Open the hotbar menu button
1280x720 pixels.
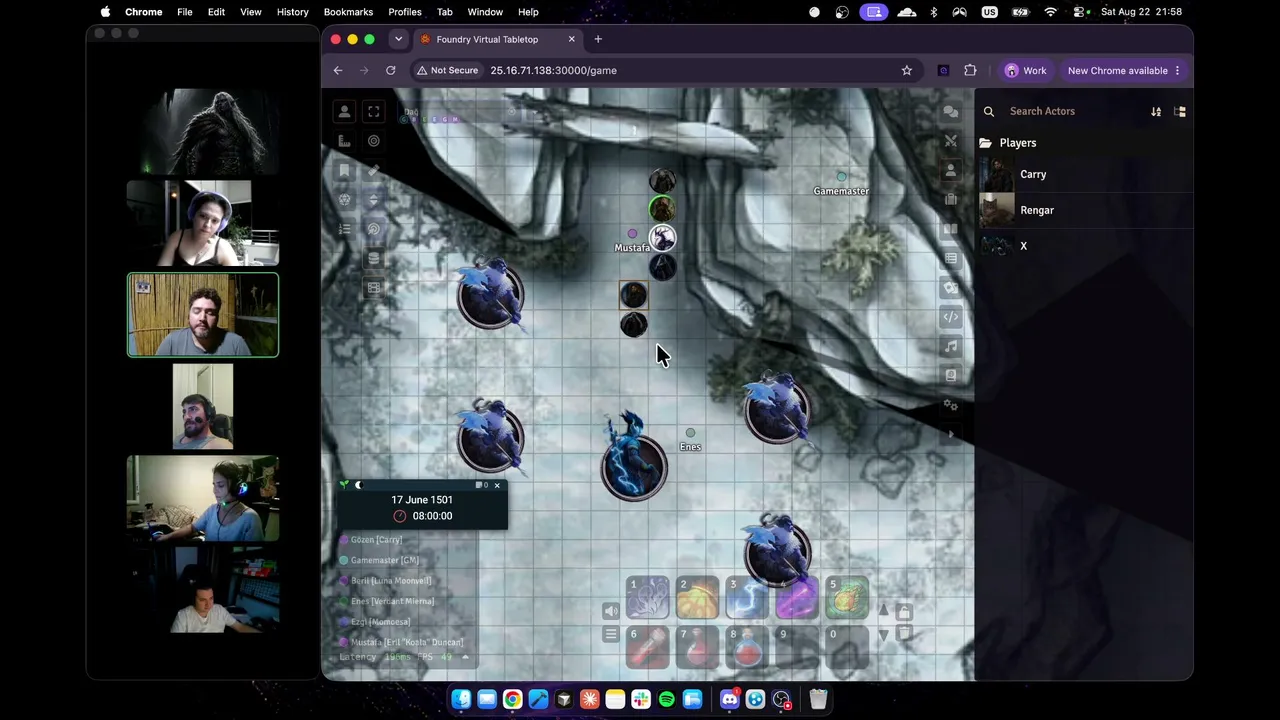(611, 635)
